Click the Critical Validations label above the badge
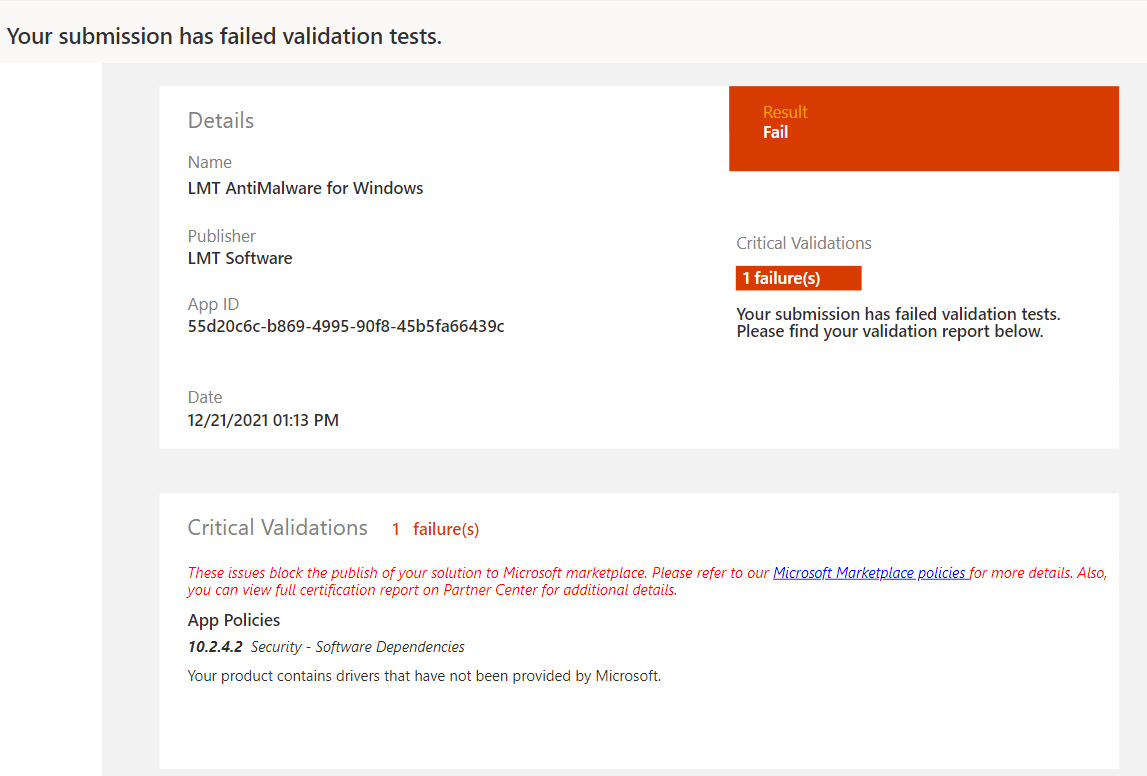 [x=804, y=243]
